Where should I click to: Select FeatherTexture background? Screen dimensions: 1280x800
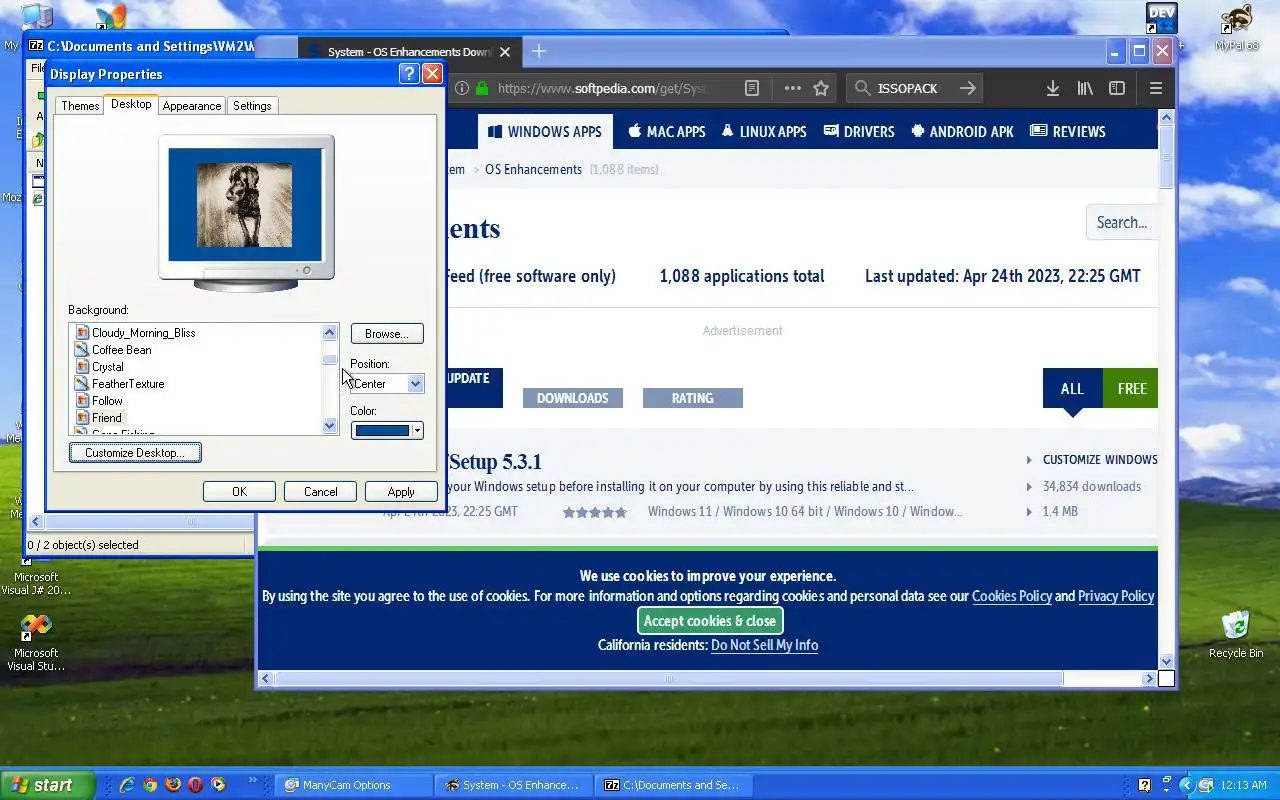tap(128, 384)
